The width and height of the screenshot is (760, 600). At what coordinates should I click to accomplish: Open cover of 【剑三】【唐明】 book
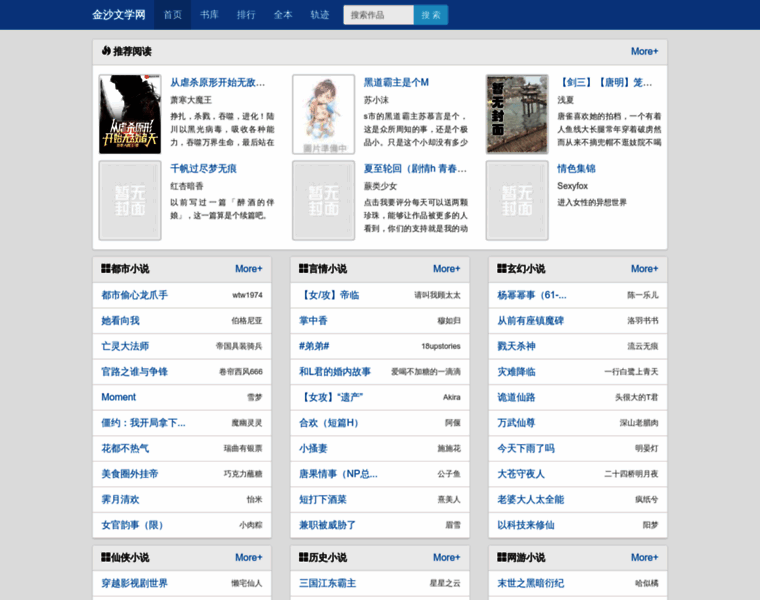pyautogui.click(x=517, y=114)
